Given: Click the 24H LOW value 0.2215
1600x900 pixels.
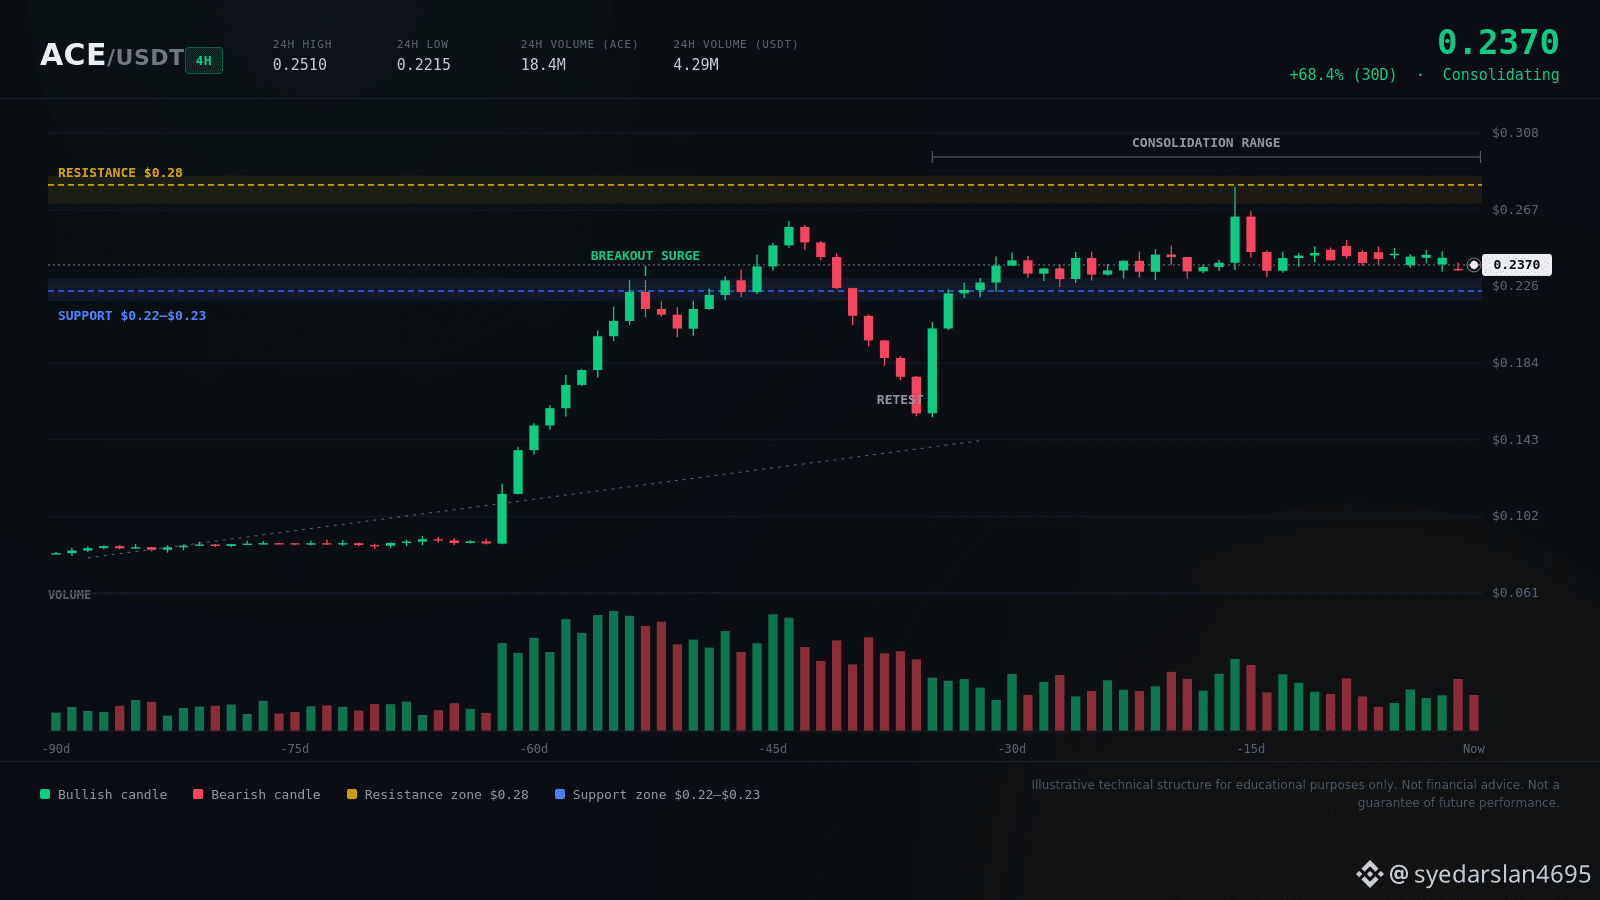Looking at the screenshot, I should [x=424, y=65].
